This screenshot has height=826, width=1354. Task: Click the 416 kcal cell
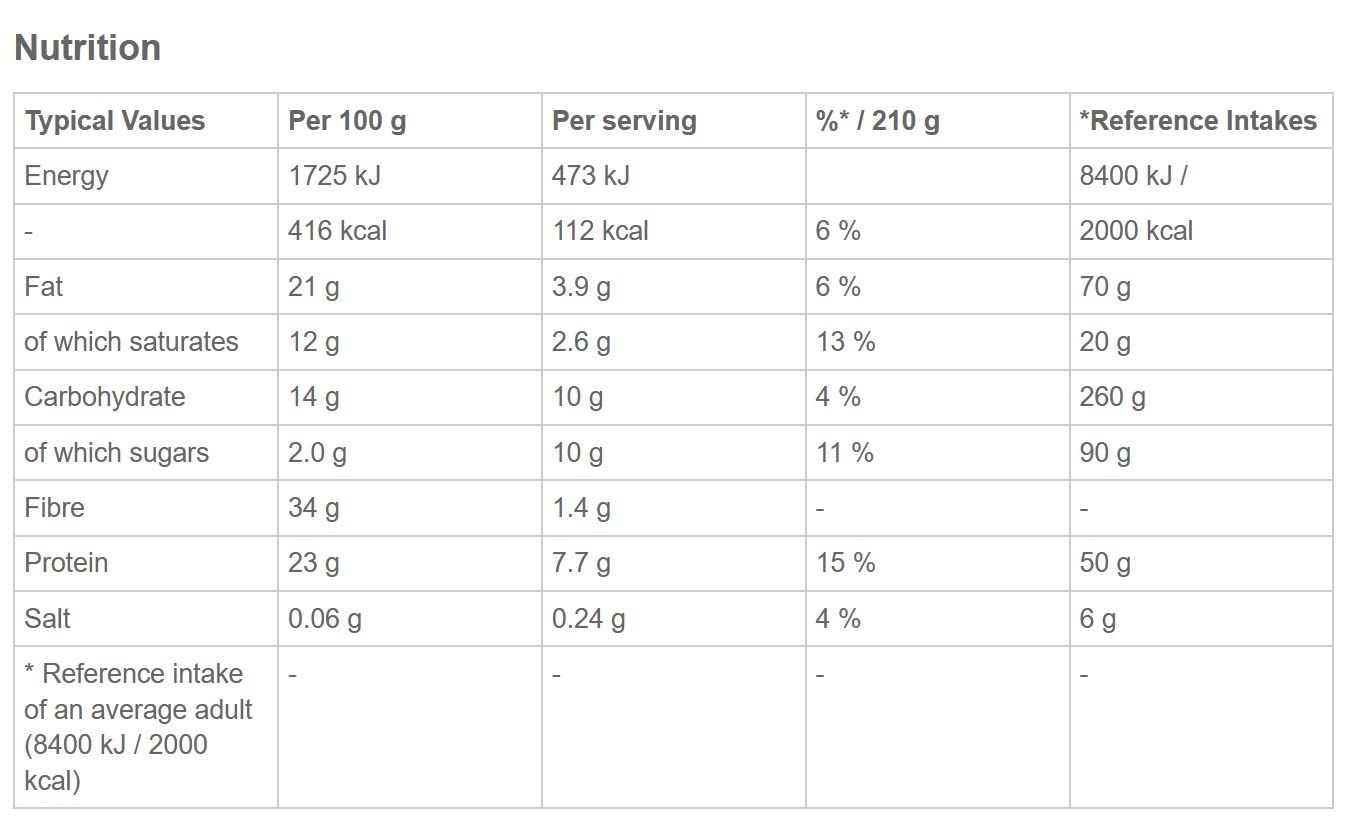click(x=337, y=231)
